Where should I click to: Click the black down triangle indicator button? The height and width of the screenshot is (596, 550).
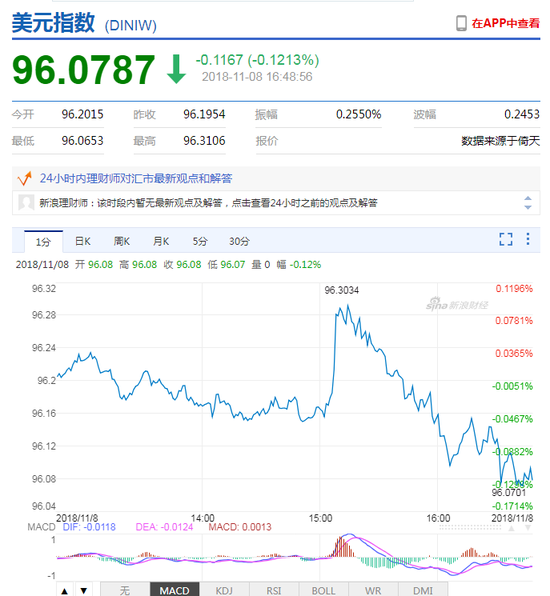point(84,590)
